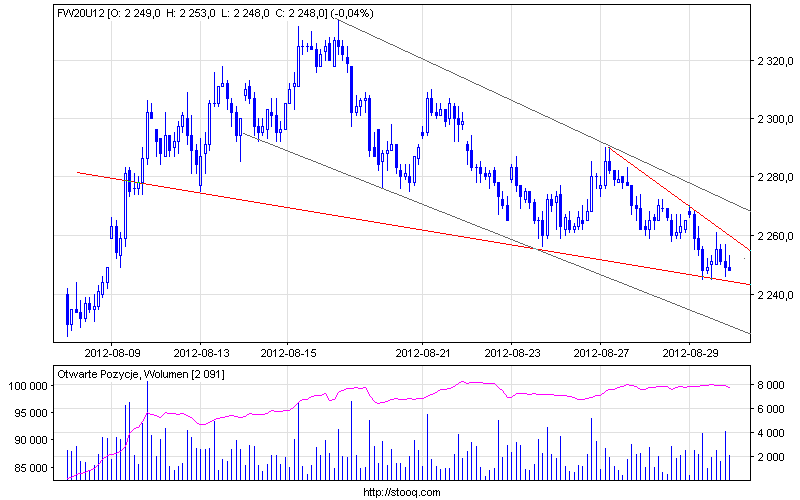This screenshot has height=500, width=800.
Task: Click the 8 000 volume axis label
Action: point(770,385)
